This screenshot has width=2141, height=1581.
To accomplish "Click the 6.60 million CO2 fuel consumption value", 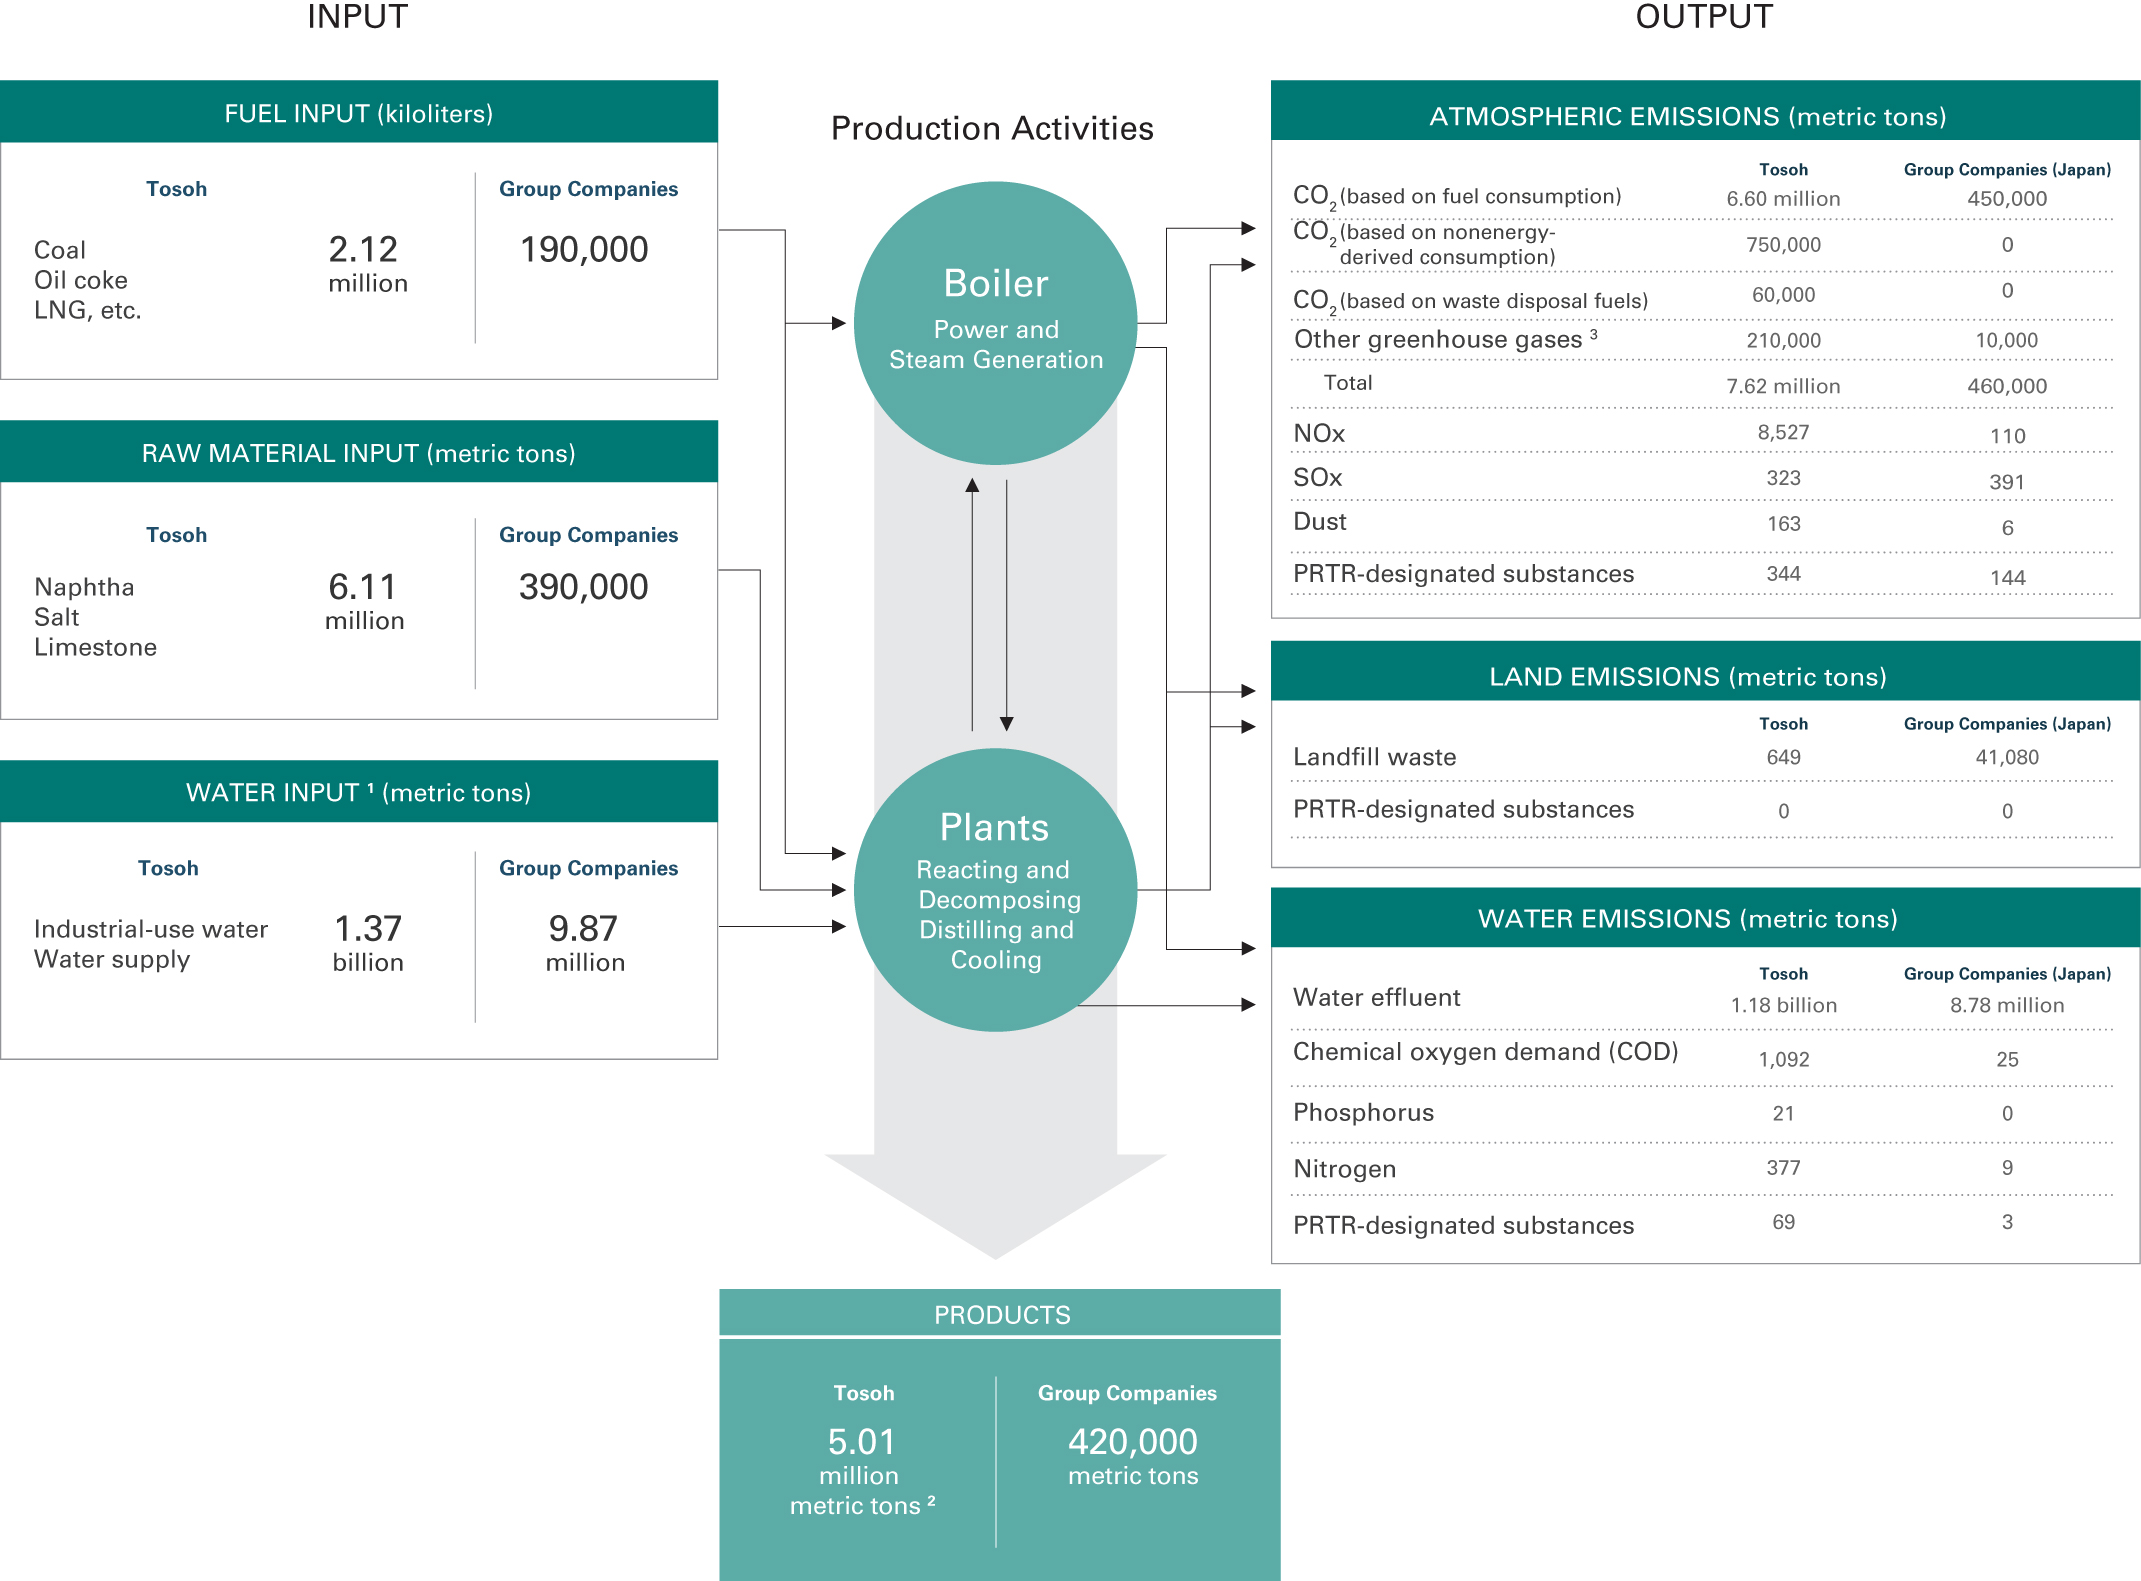I will (1783, 198).
